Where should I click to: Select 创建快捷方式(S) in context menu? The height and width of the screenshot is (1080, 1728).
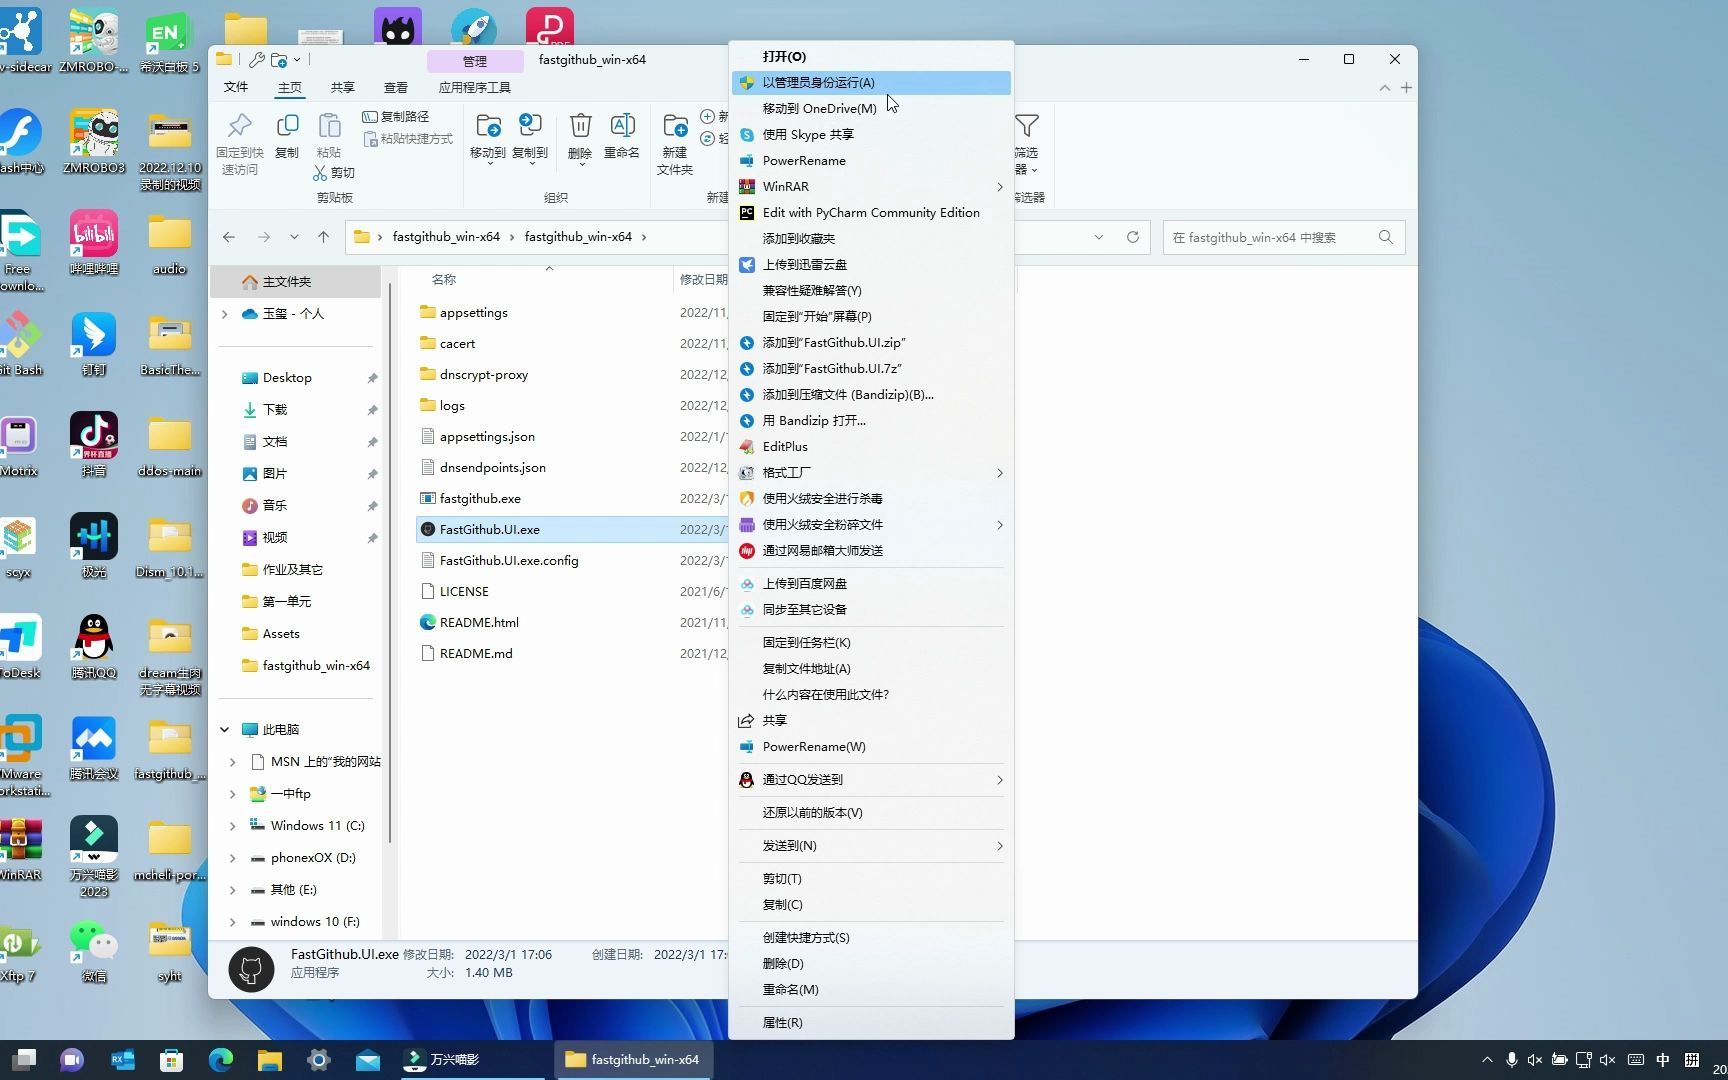pos(871,938)
